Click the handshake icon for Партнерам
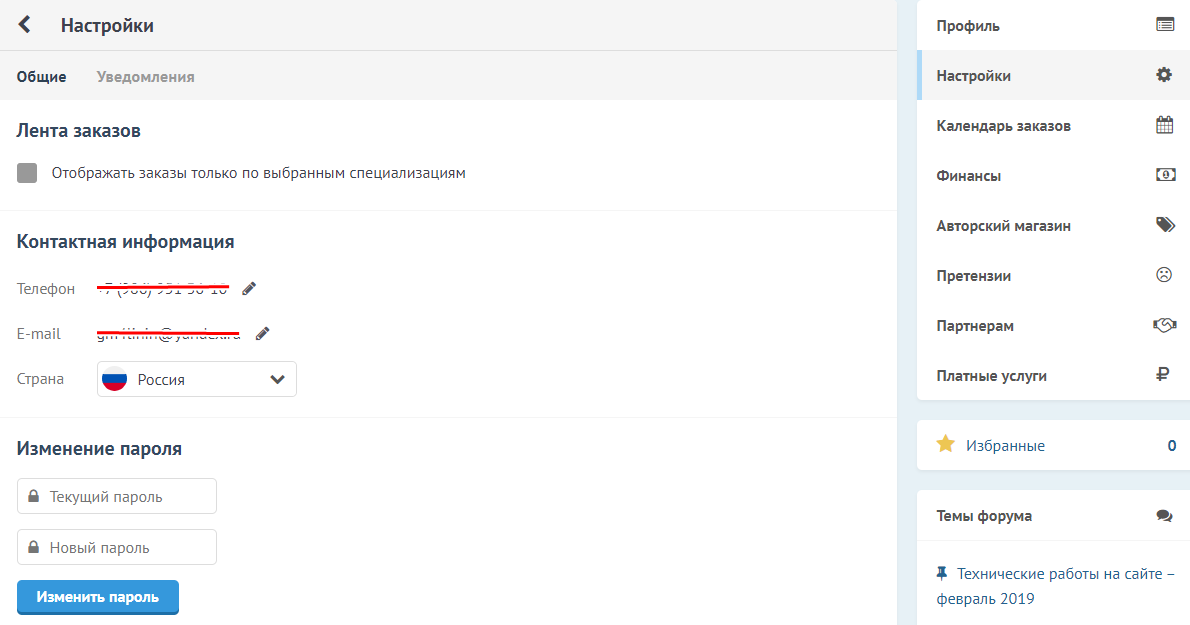Image resolution: width=1190 pixels, height=625 pixels. click(x=1164, y=326)
